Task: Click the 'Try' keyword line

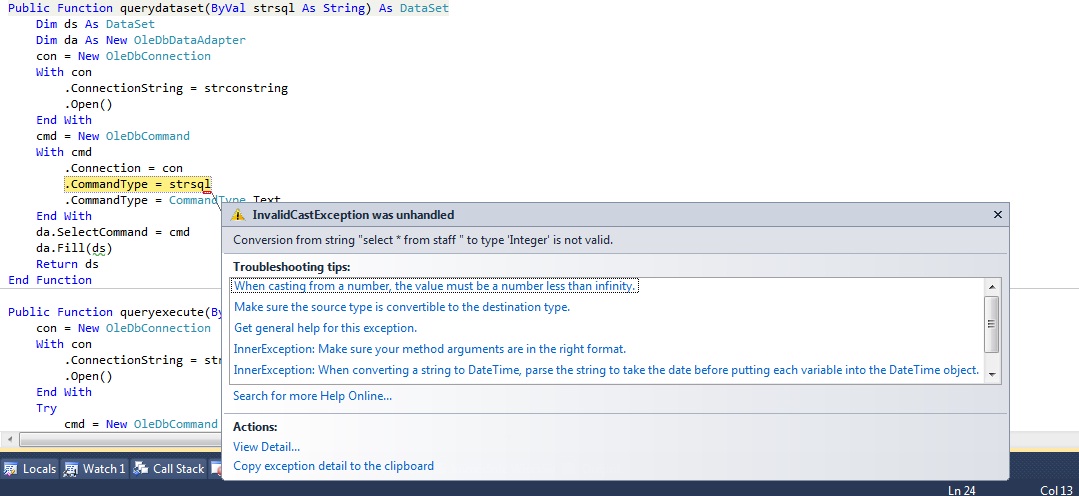Action: (47, 408)
